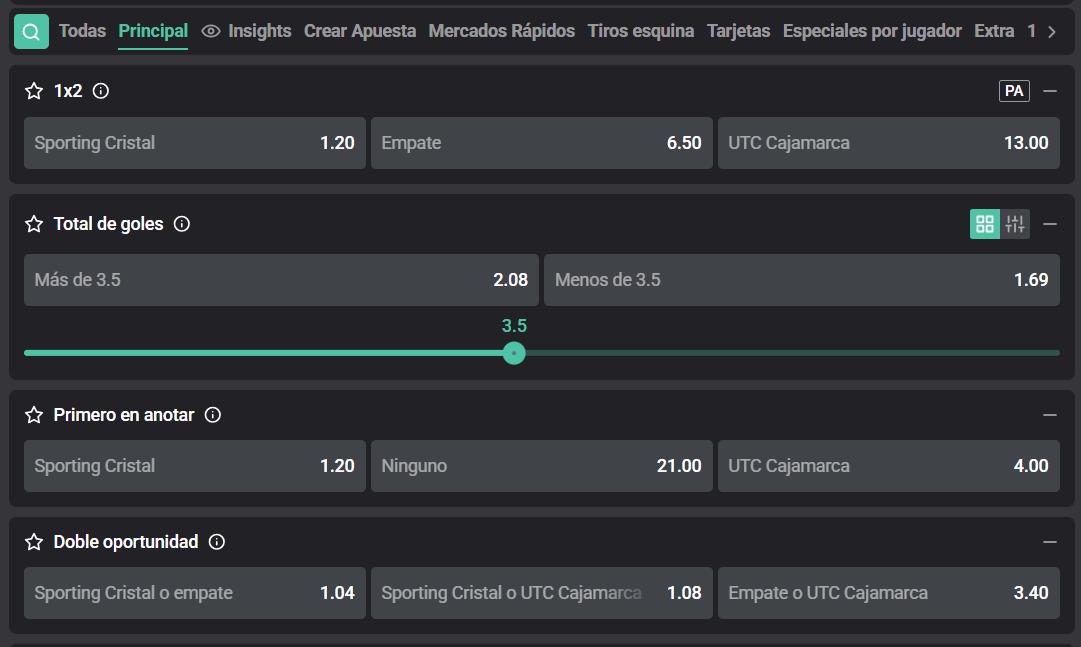Favorite the Total de goles star
The width and height of the screenshot is (1081, 647).
coord(34,224)
